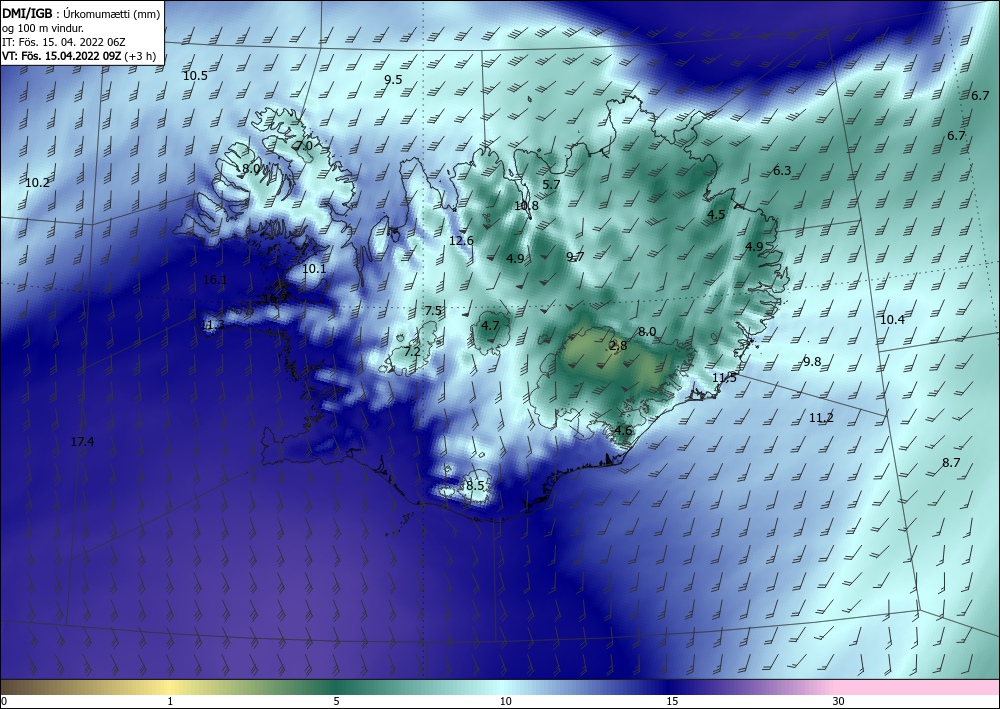Viewport: 1000px width, 709px height.
Task: Click the legend tick label 1
Action: pos(170,701)
